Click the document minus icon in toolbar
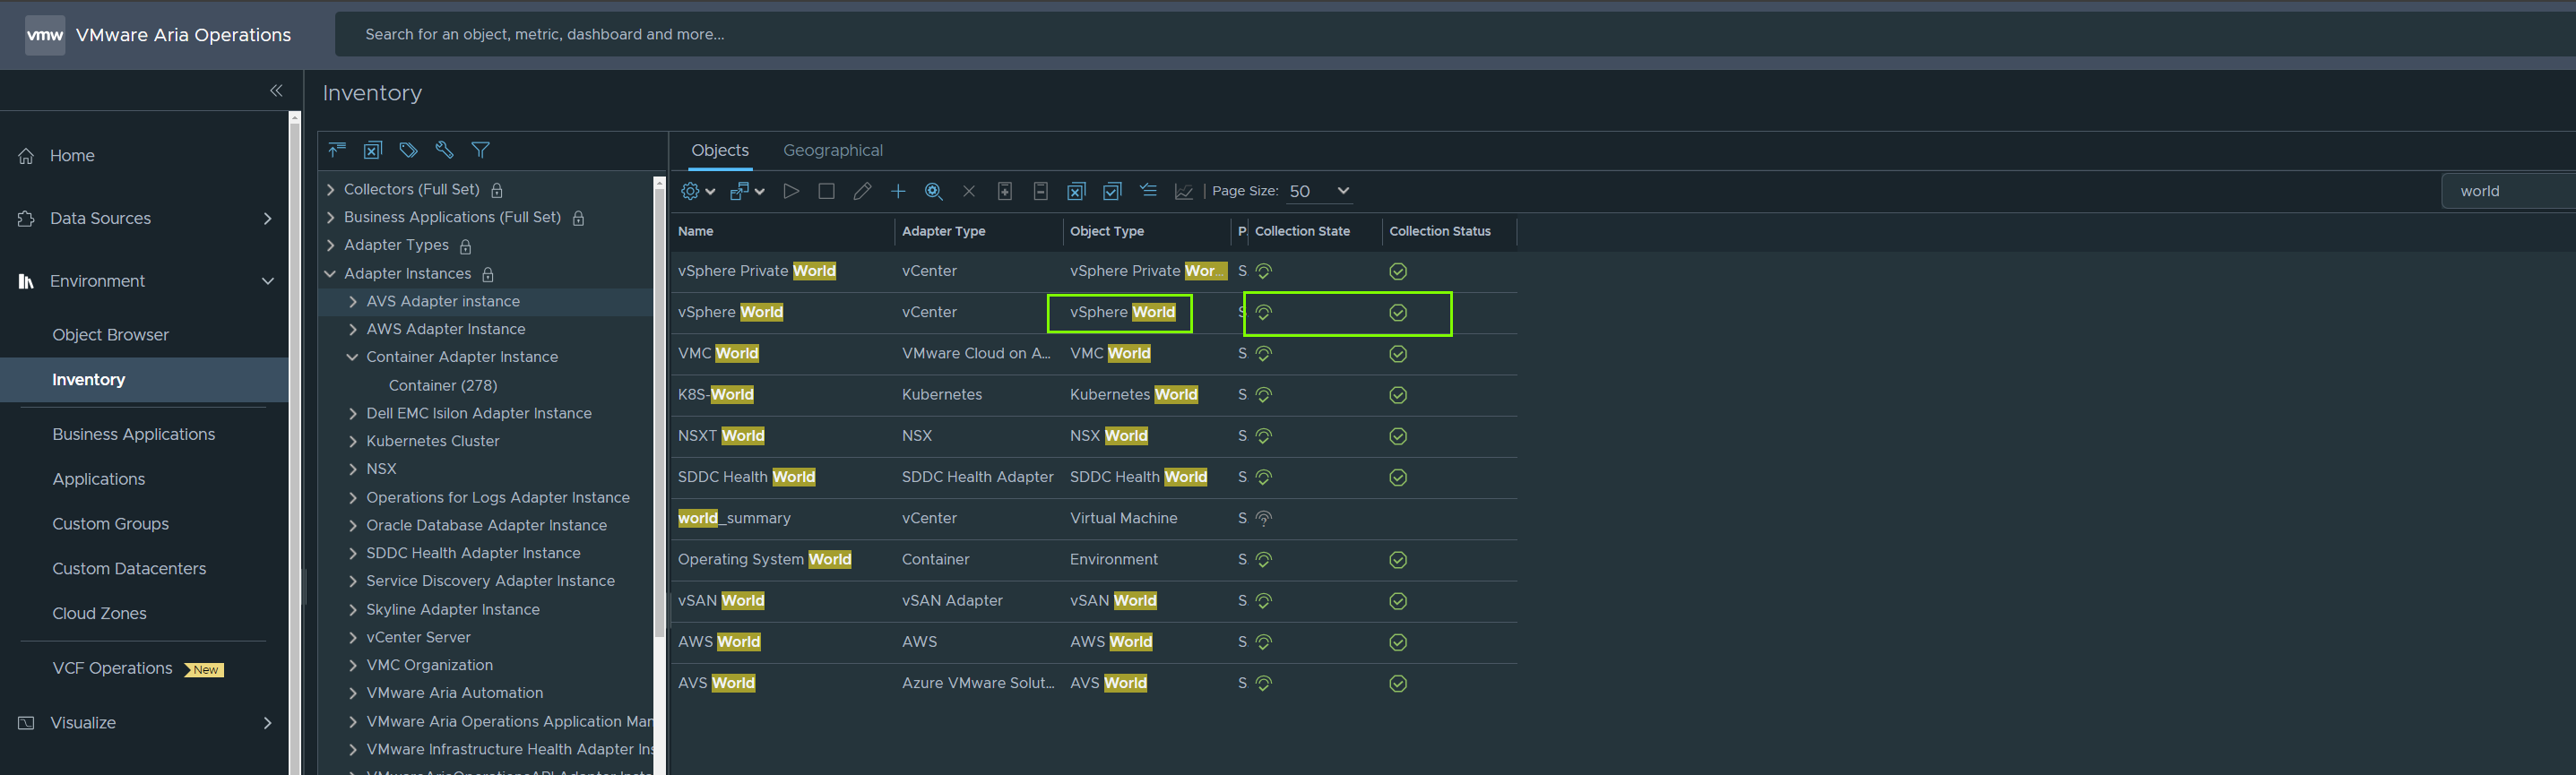This screenshot has width=2576, height=775. point(1040,191)
